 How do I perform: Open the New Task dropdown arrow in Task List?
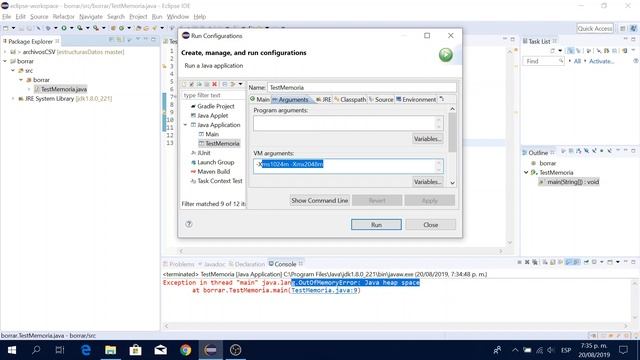click(x=560, y=51)
